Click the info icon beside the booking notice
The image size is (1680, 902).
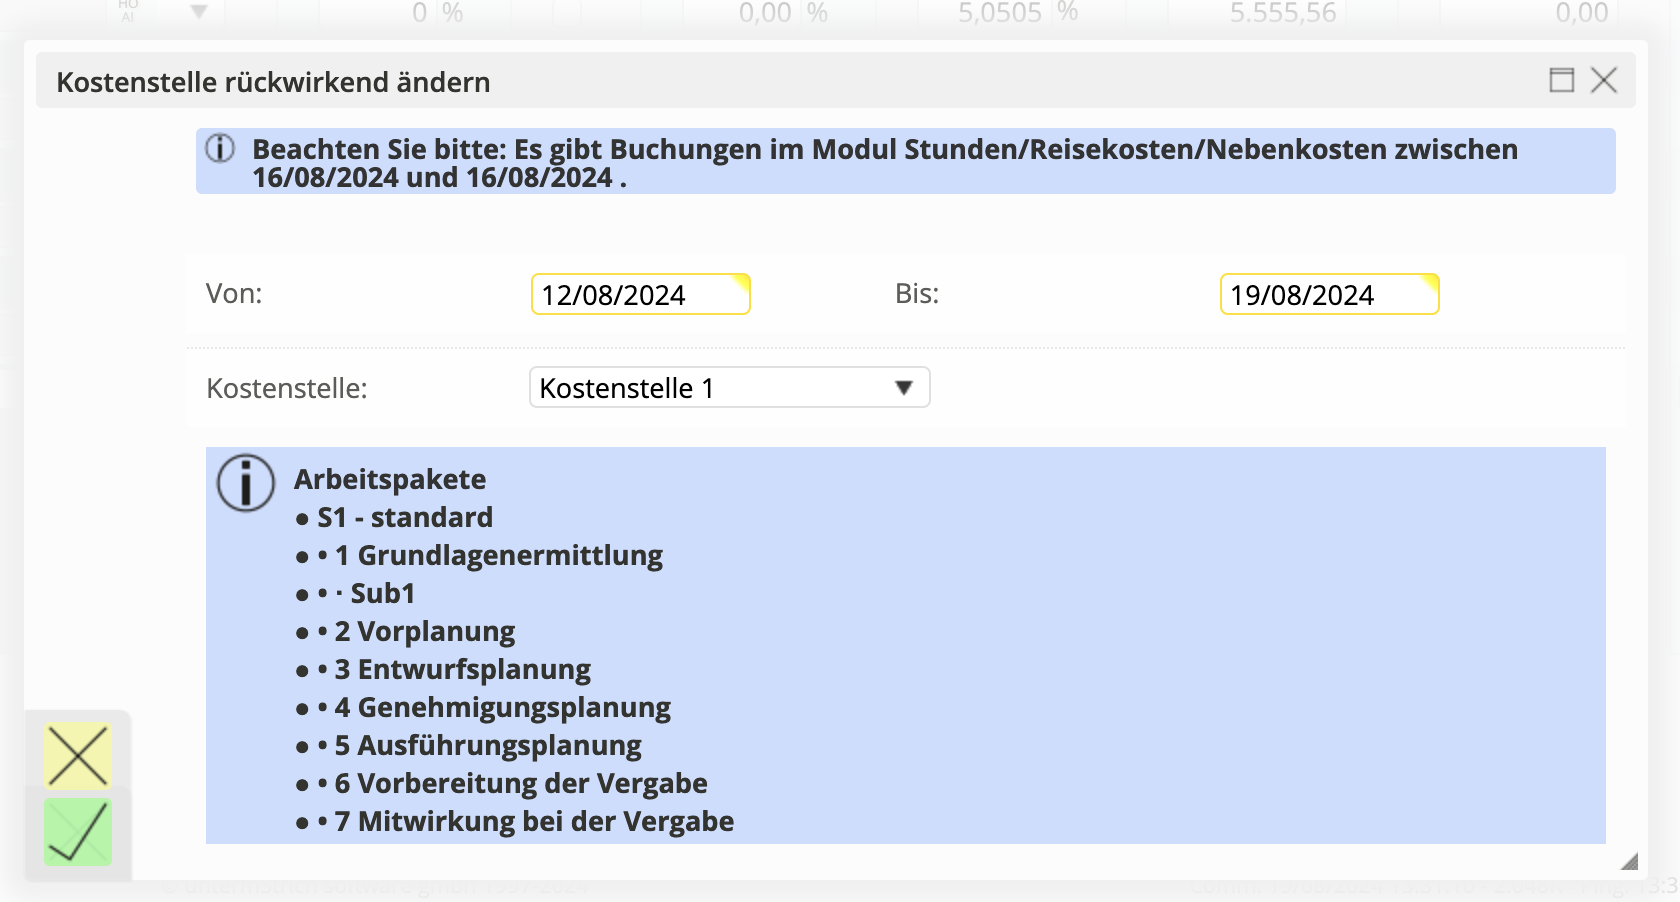click(220, 149)
